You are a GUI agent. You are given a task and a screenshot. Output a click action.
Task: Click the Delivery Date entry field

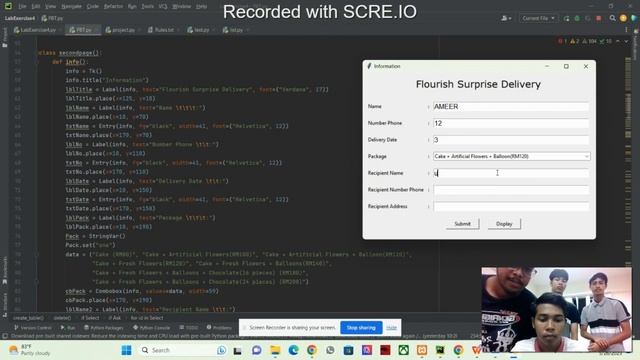pos(511,140)
